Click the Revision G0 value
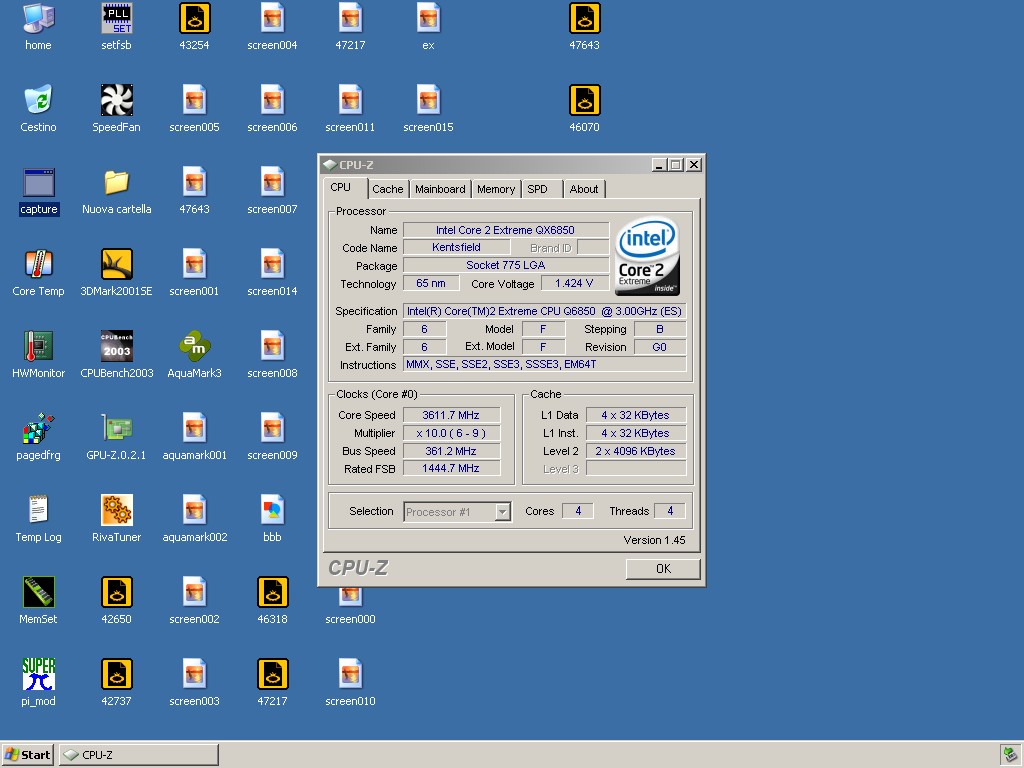 660,347
